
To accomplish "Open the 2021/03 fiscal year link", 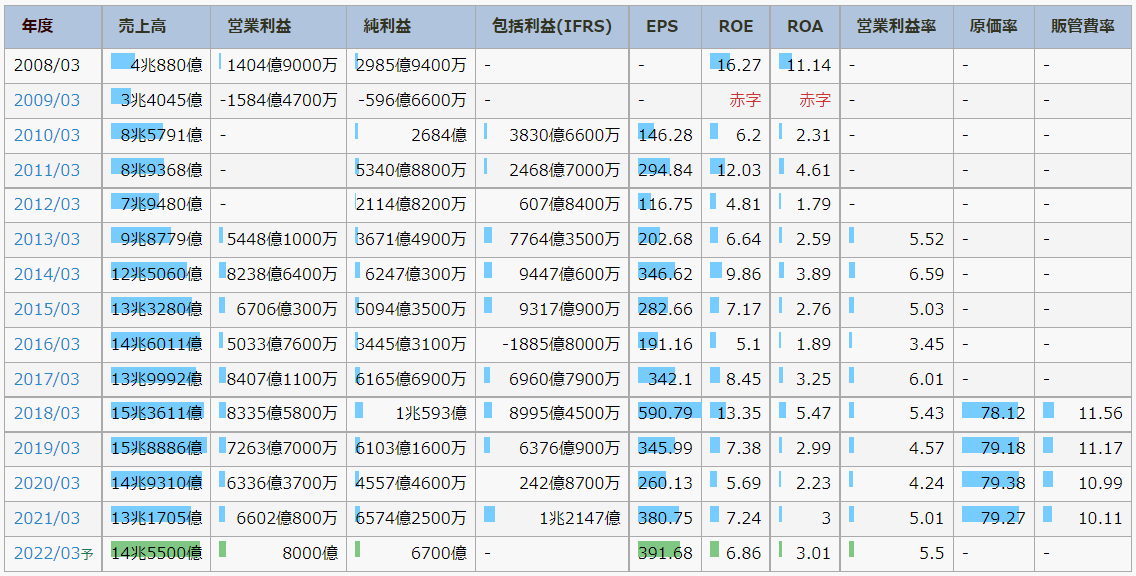I will point(47,518).
